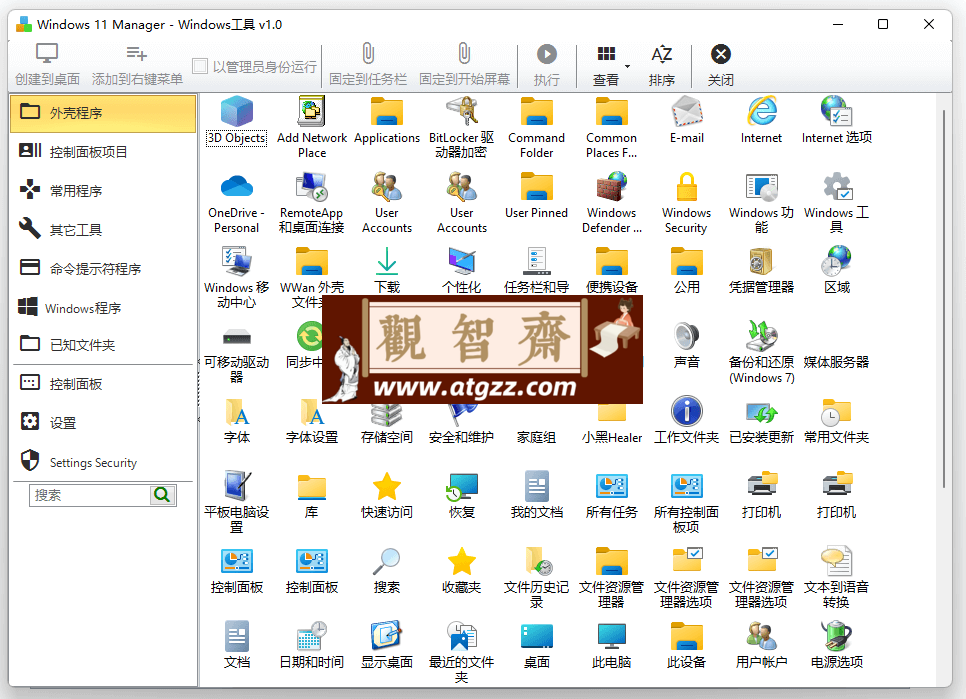Click the 查看 grid view button

click(606, 64)
